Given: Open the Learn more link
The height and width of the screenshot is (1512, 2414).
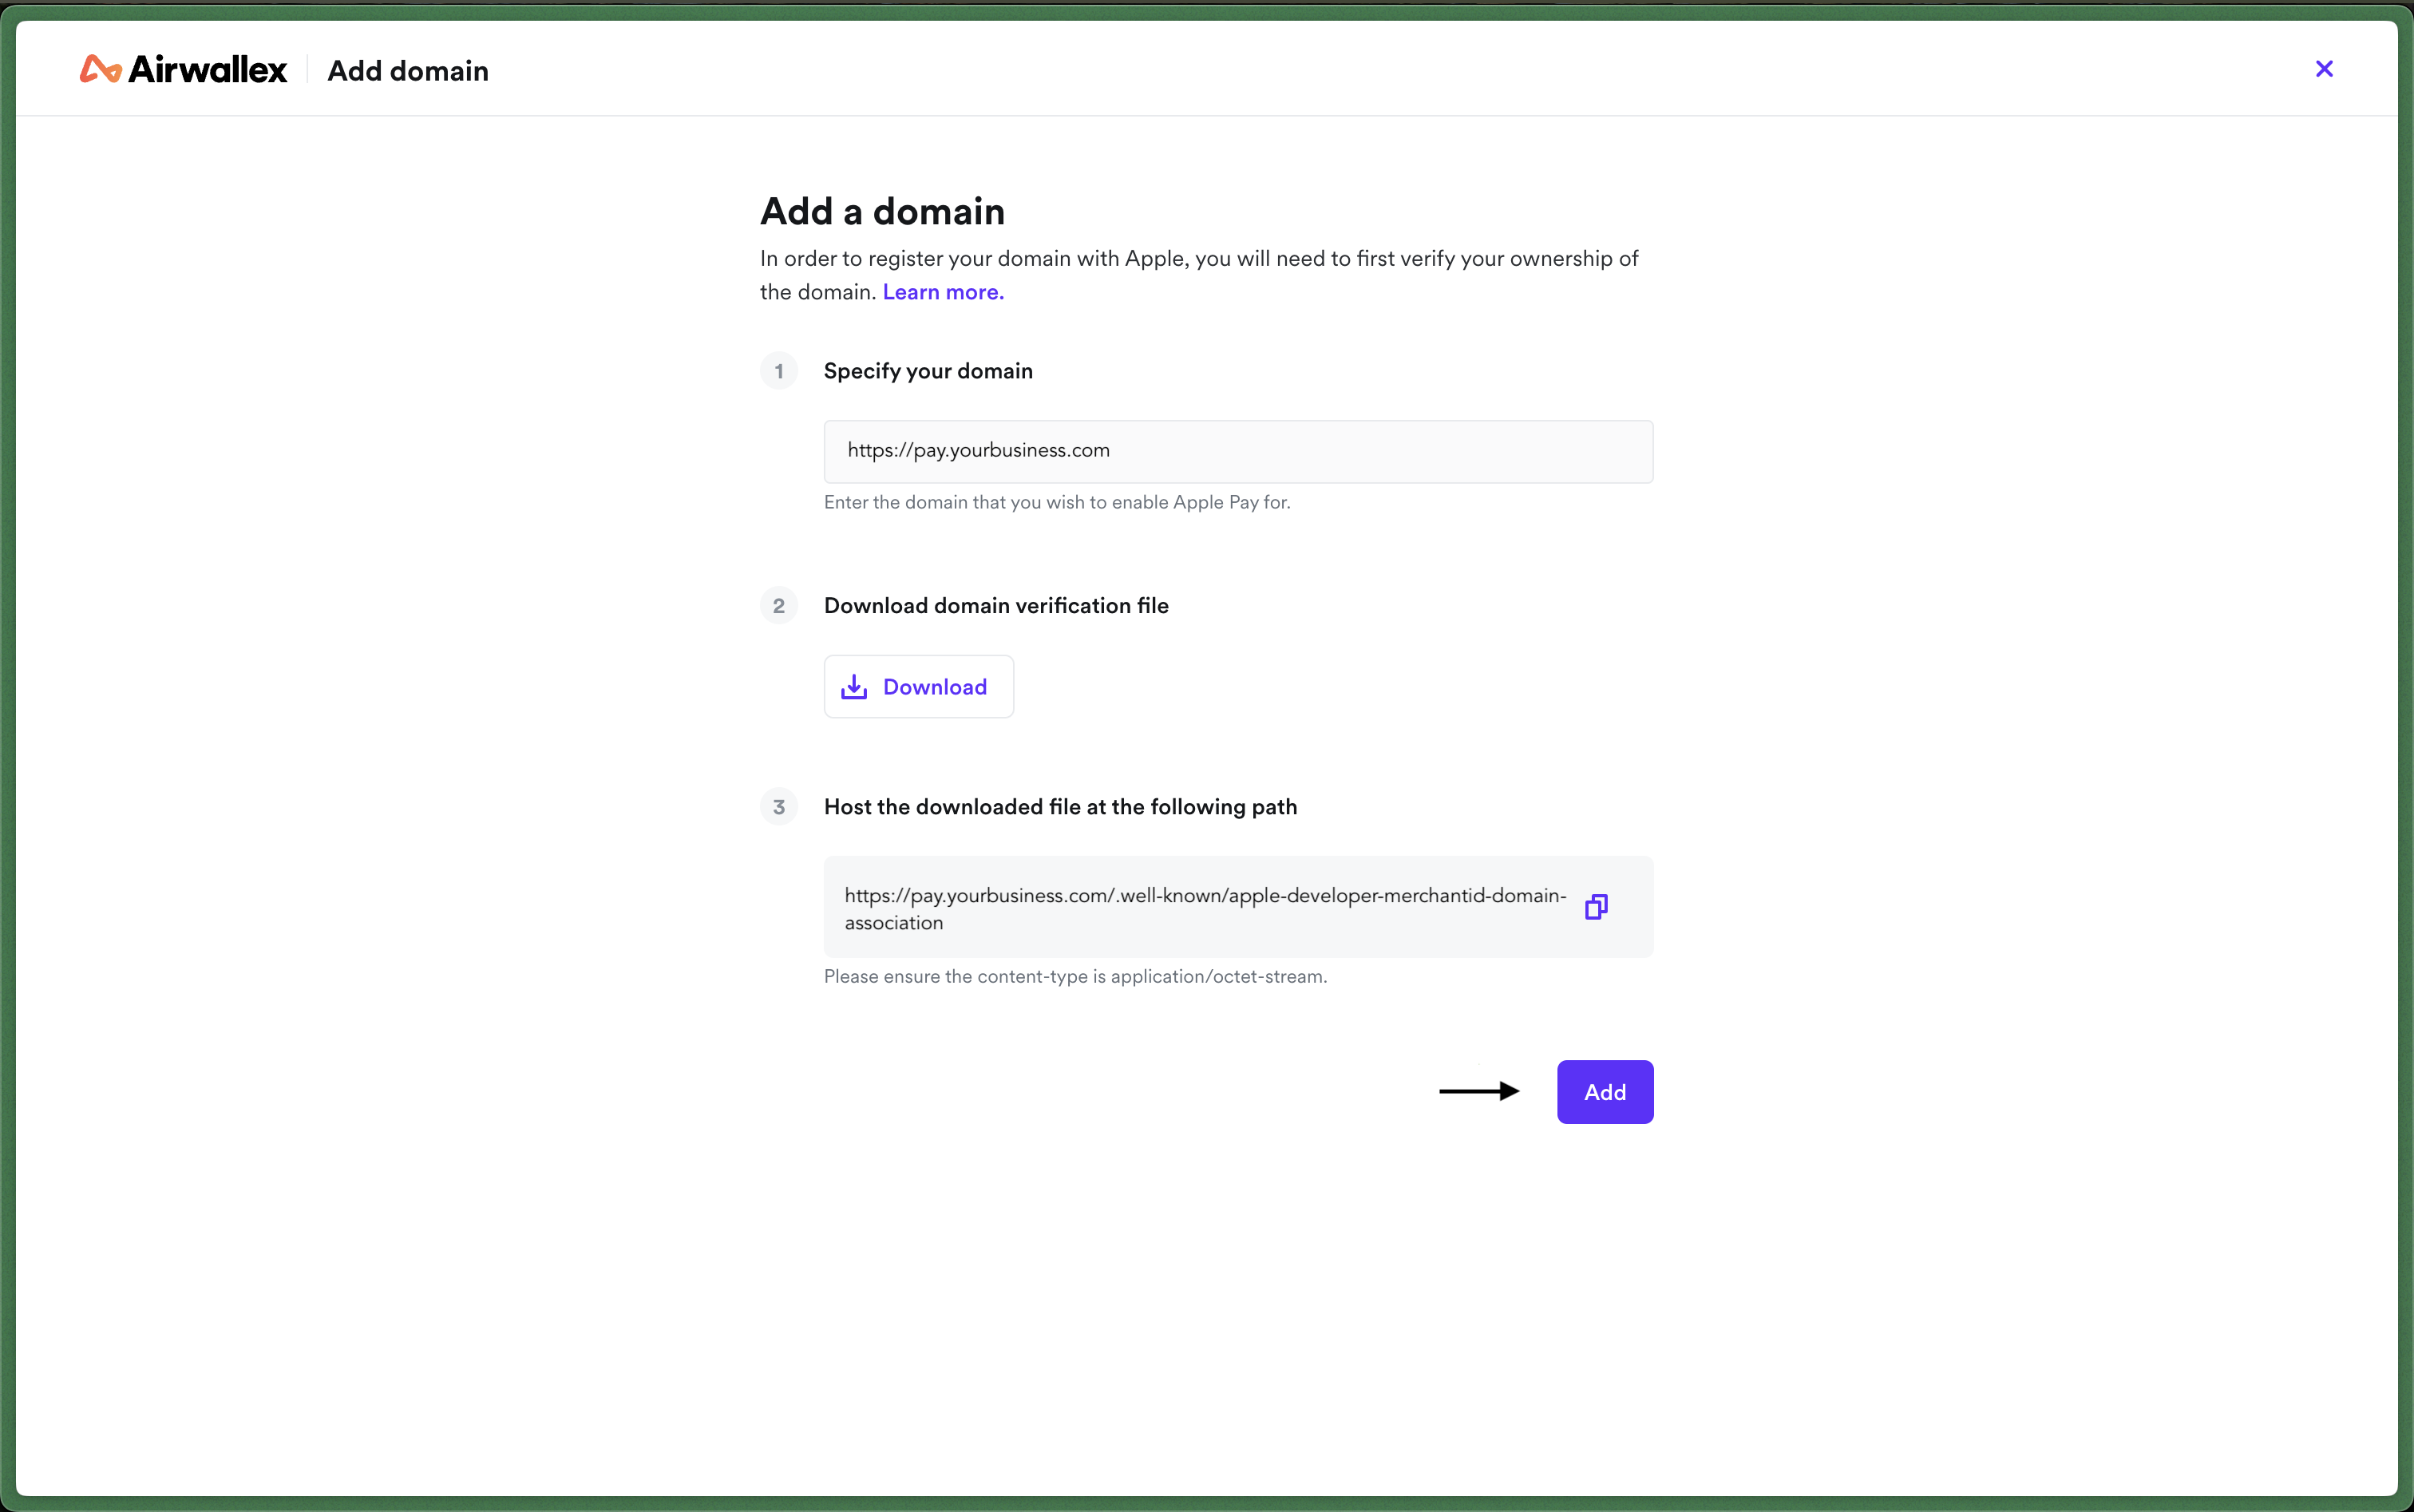Looking at the screenshot, I should point(943,292).
